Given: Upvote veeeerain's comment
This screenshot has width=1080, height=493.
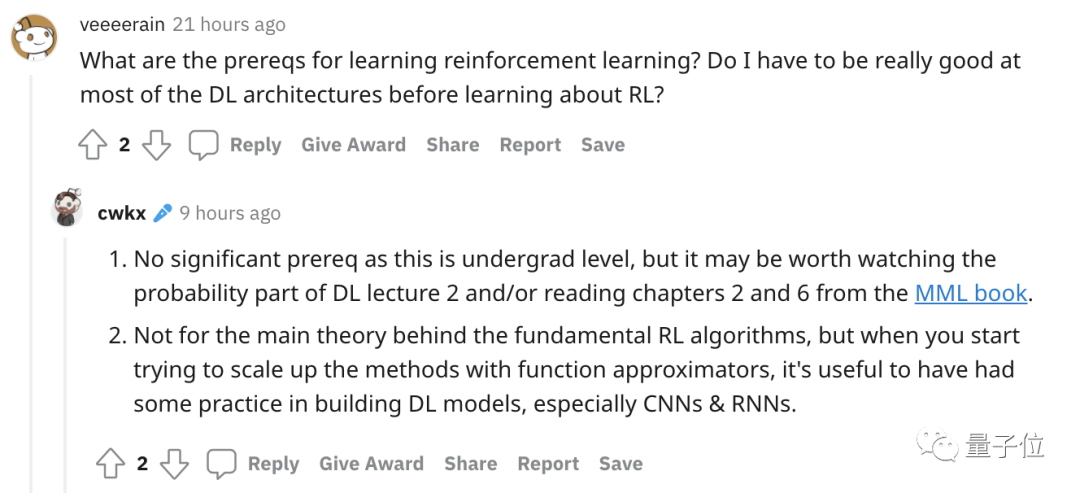Looking at the screenshot, I should [x=92, y=145].
